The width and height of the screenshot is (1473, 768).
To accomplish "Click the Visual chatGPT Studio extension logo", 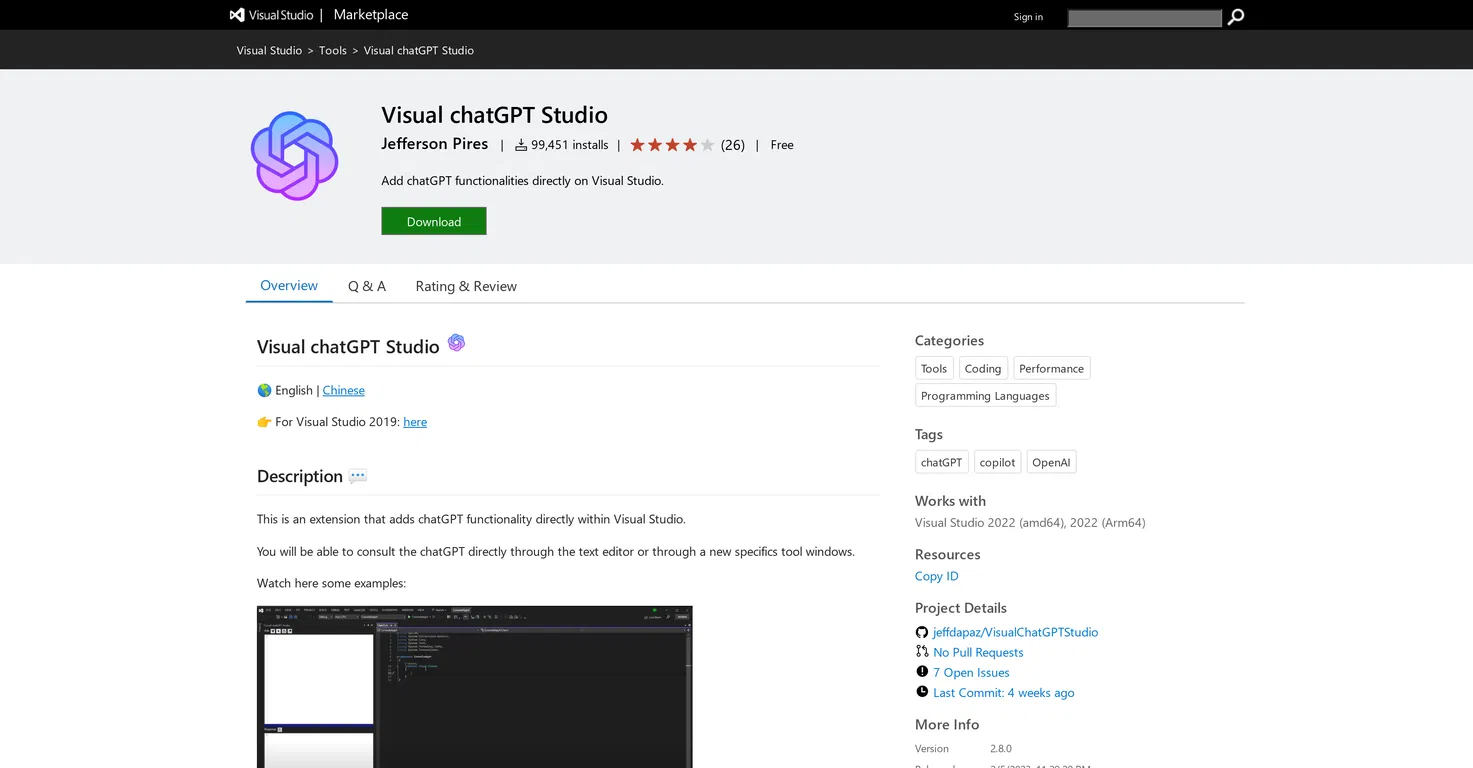I will coord(294,156).
